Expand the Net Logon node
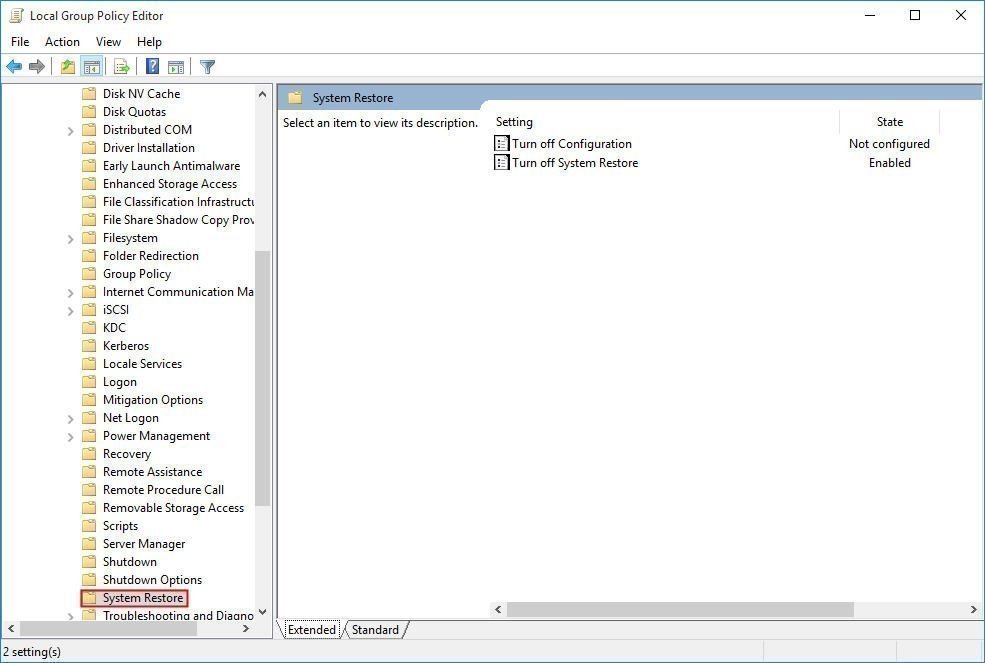985x663 pixels. [x=70, y=419]
